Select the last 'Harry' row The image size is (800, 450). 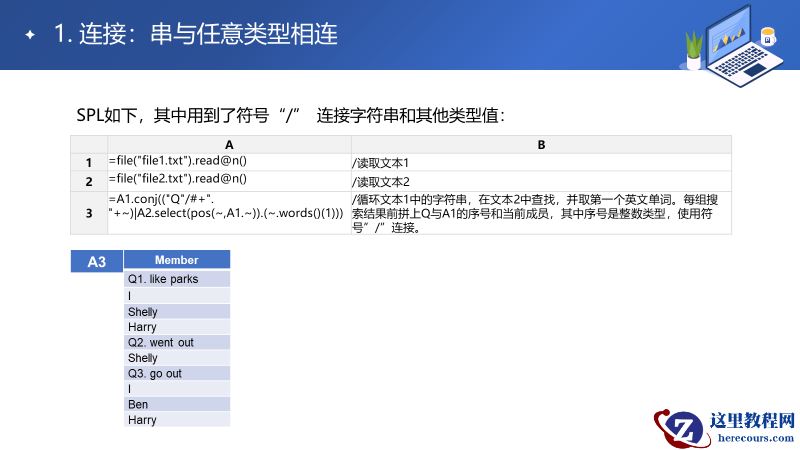point(177,419)
